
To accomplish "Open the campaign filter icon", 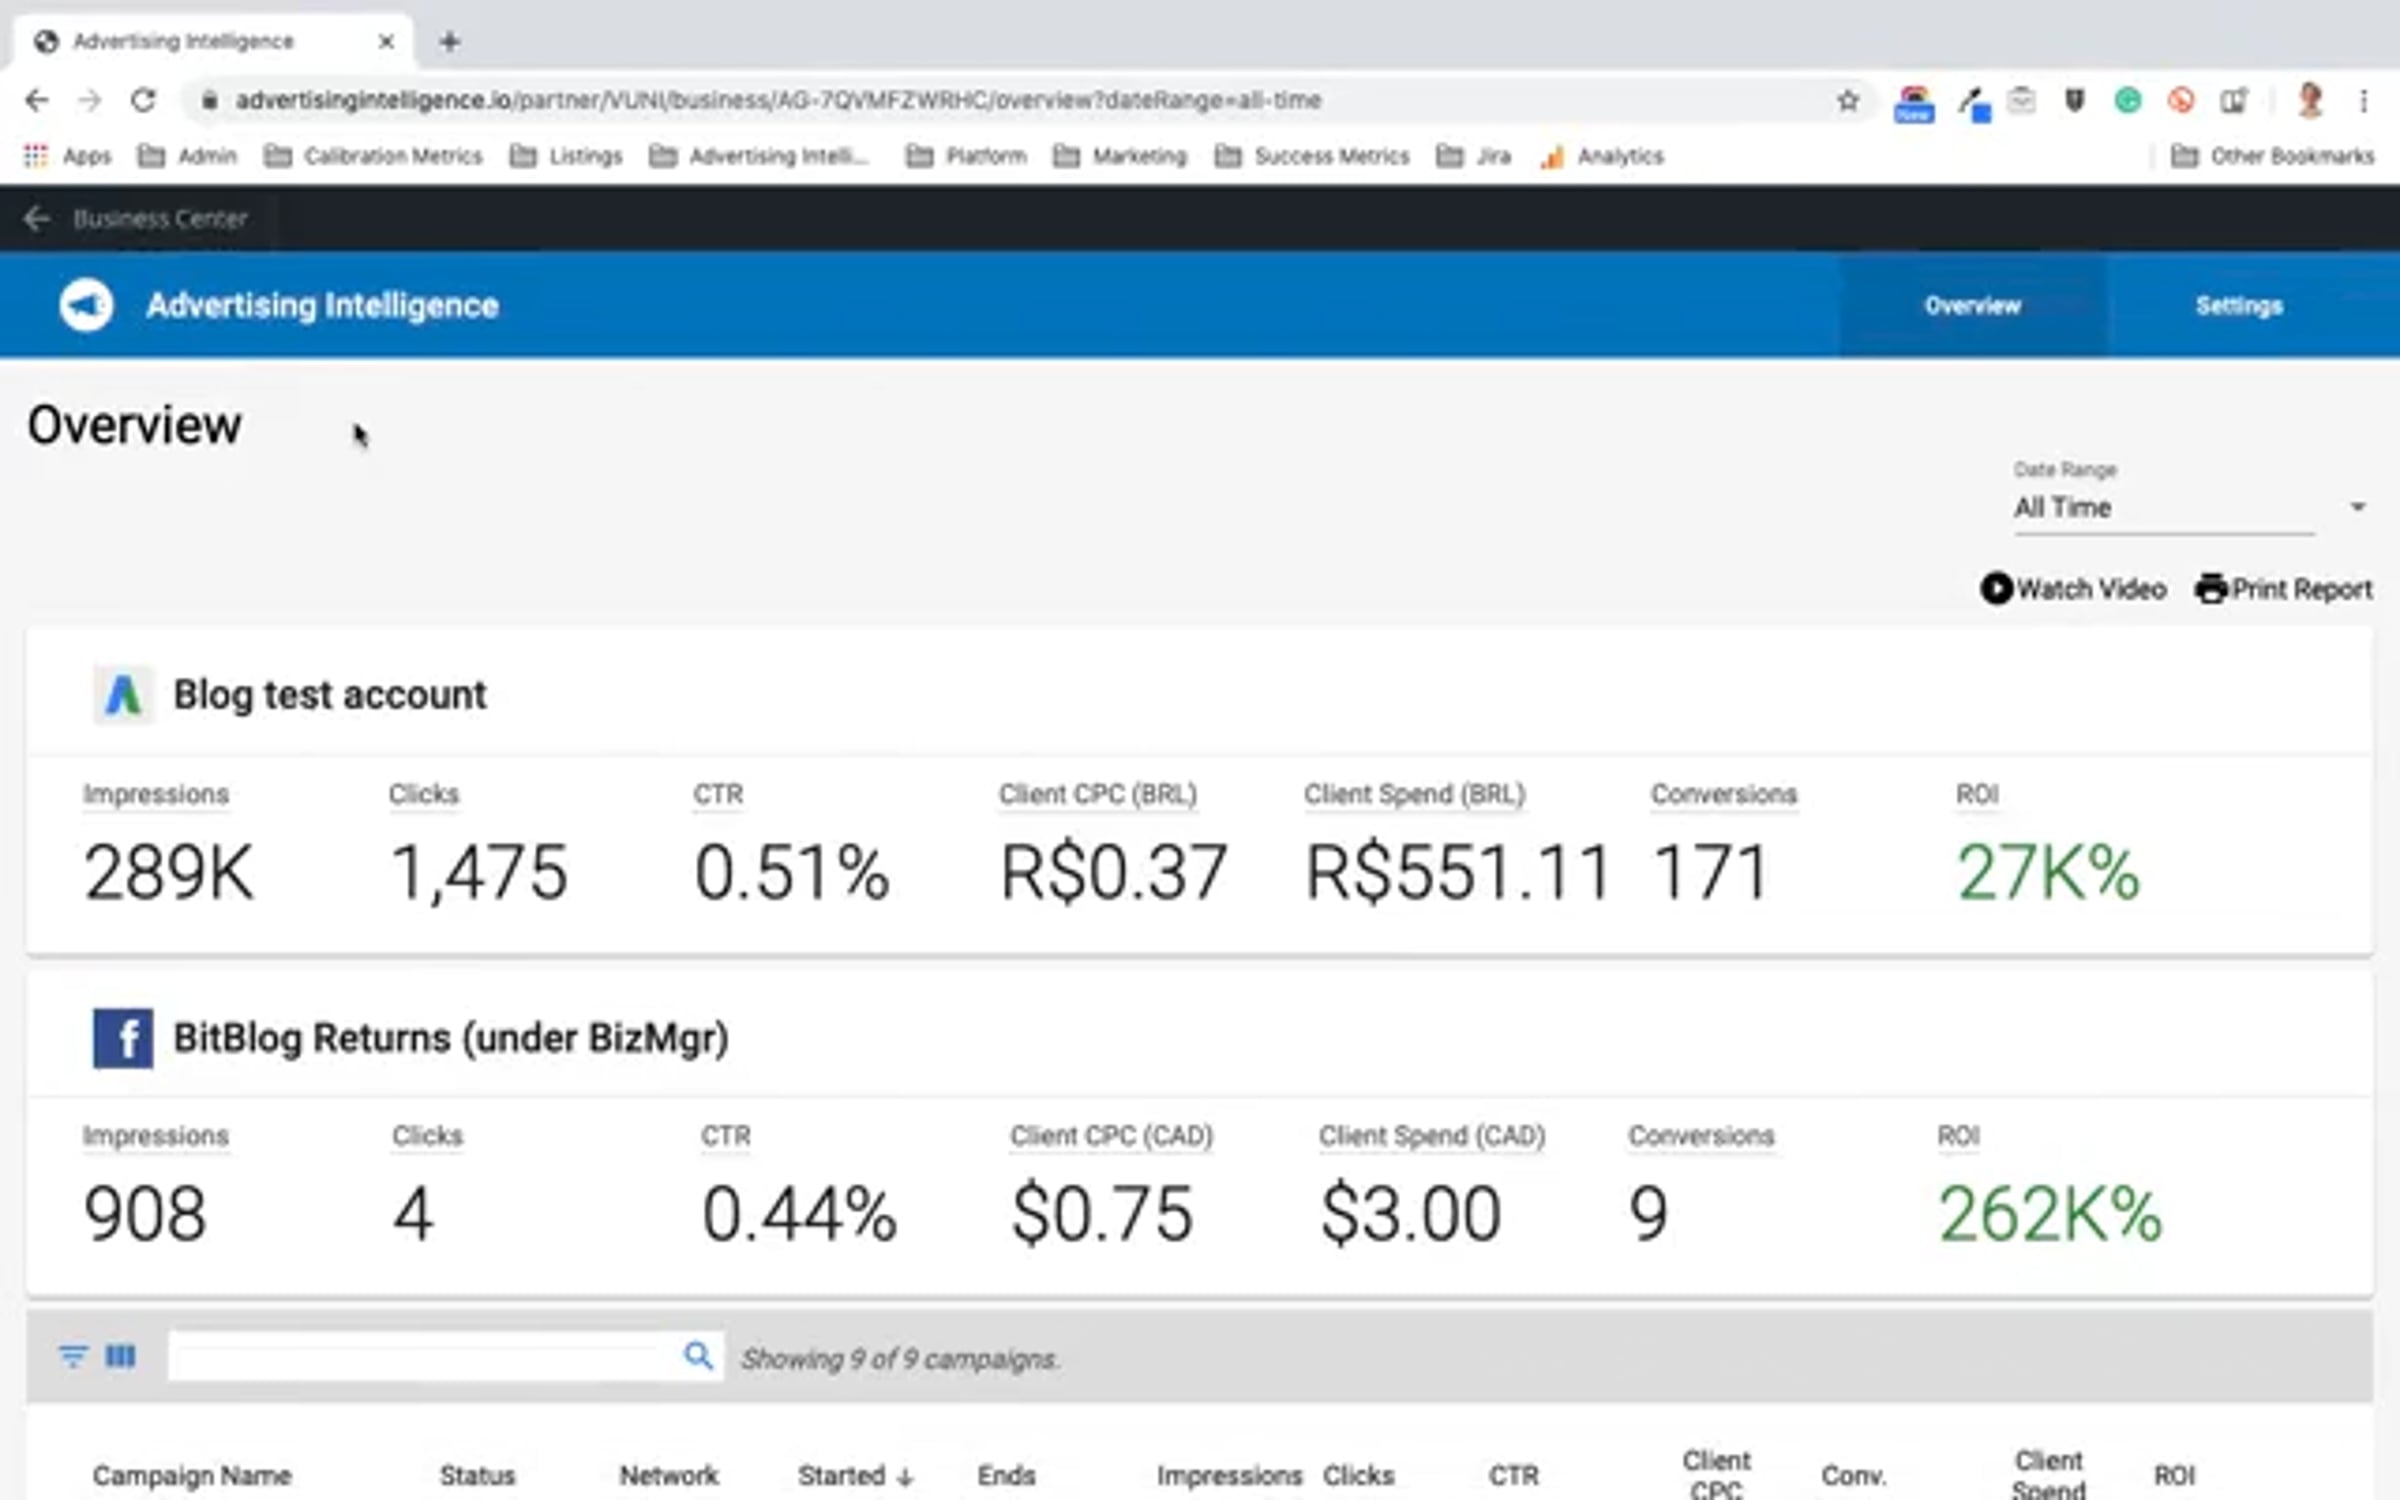I will [x=72, y=1356].
